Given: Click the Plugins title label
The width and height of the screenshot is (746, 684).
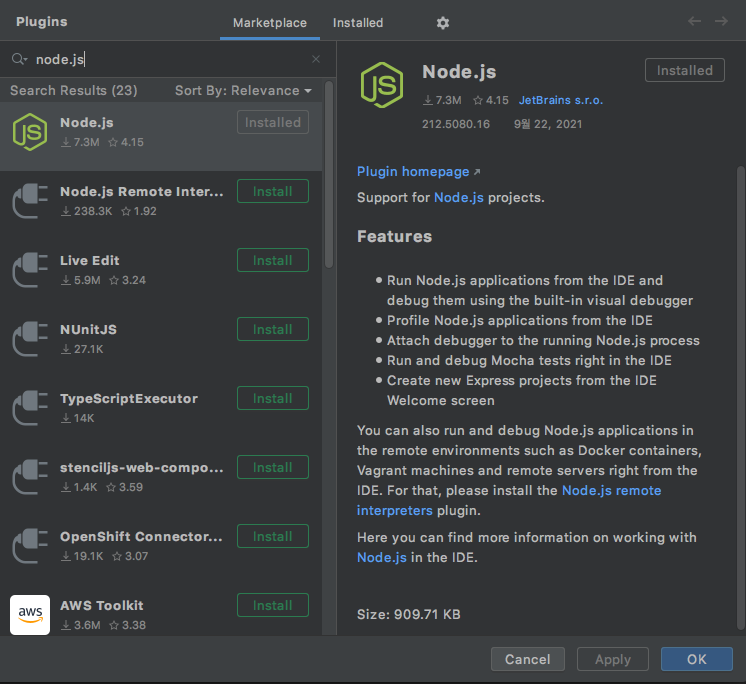Looking at the screenshot, I should [x=41, y=22].
